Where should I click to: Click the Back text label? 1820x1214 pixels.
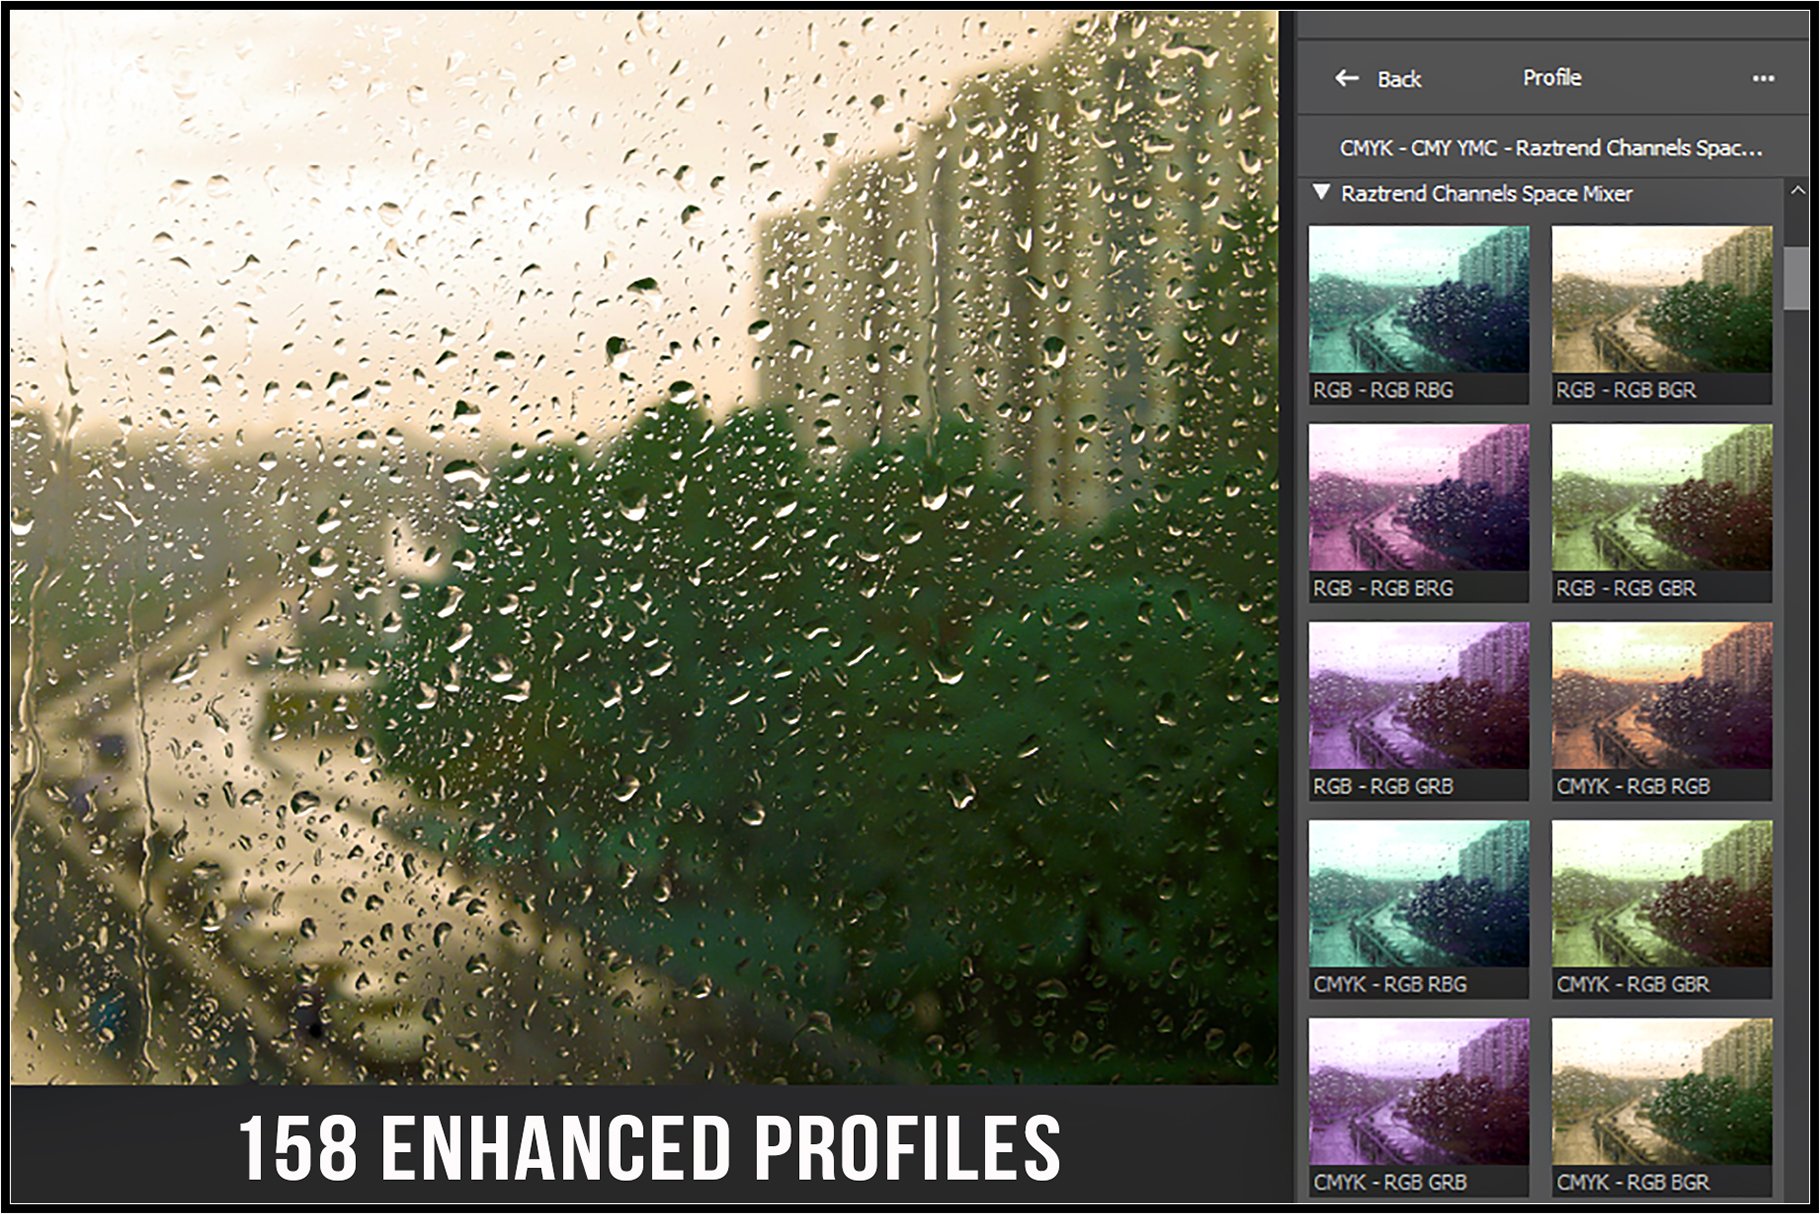coord(1399,79)
